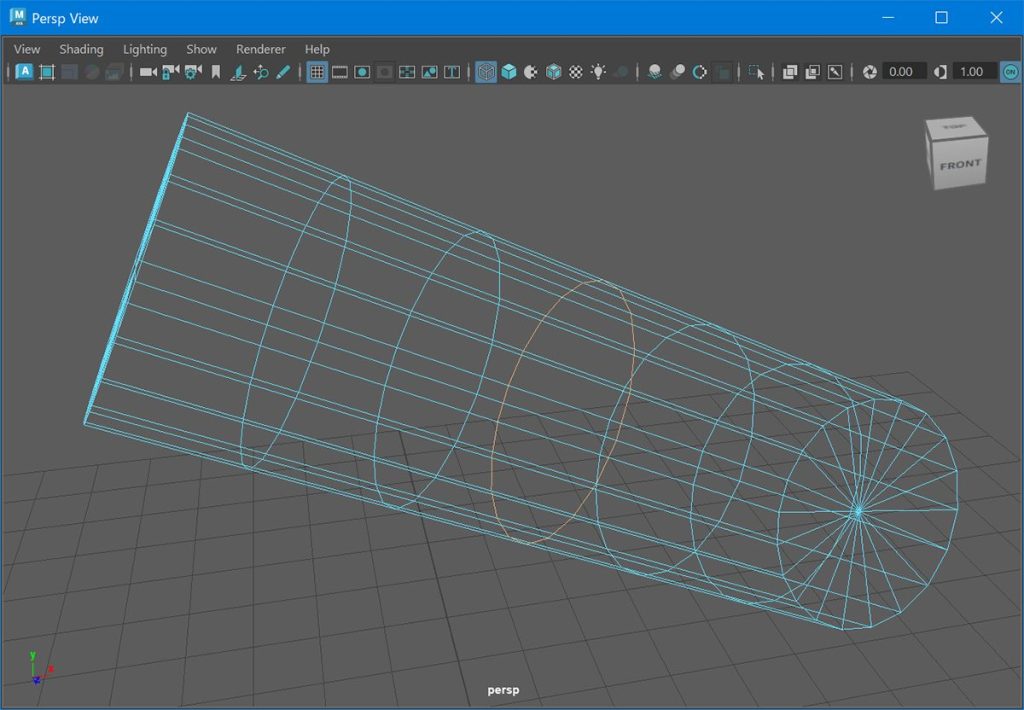Image resolution: width=1024 pixels, height=710 pixels.
Task: Open the Show menu
Action: coord(201,49)
